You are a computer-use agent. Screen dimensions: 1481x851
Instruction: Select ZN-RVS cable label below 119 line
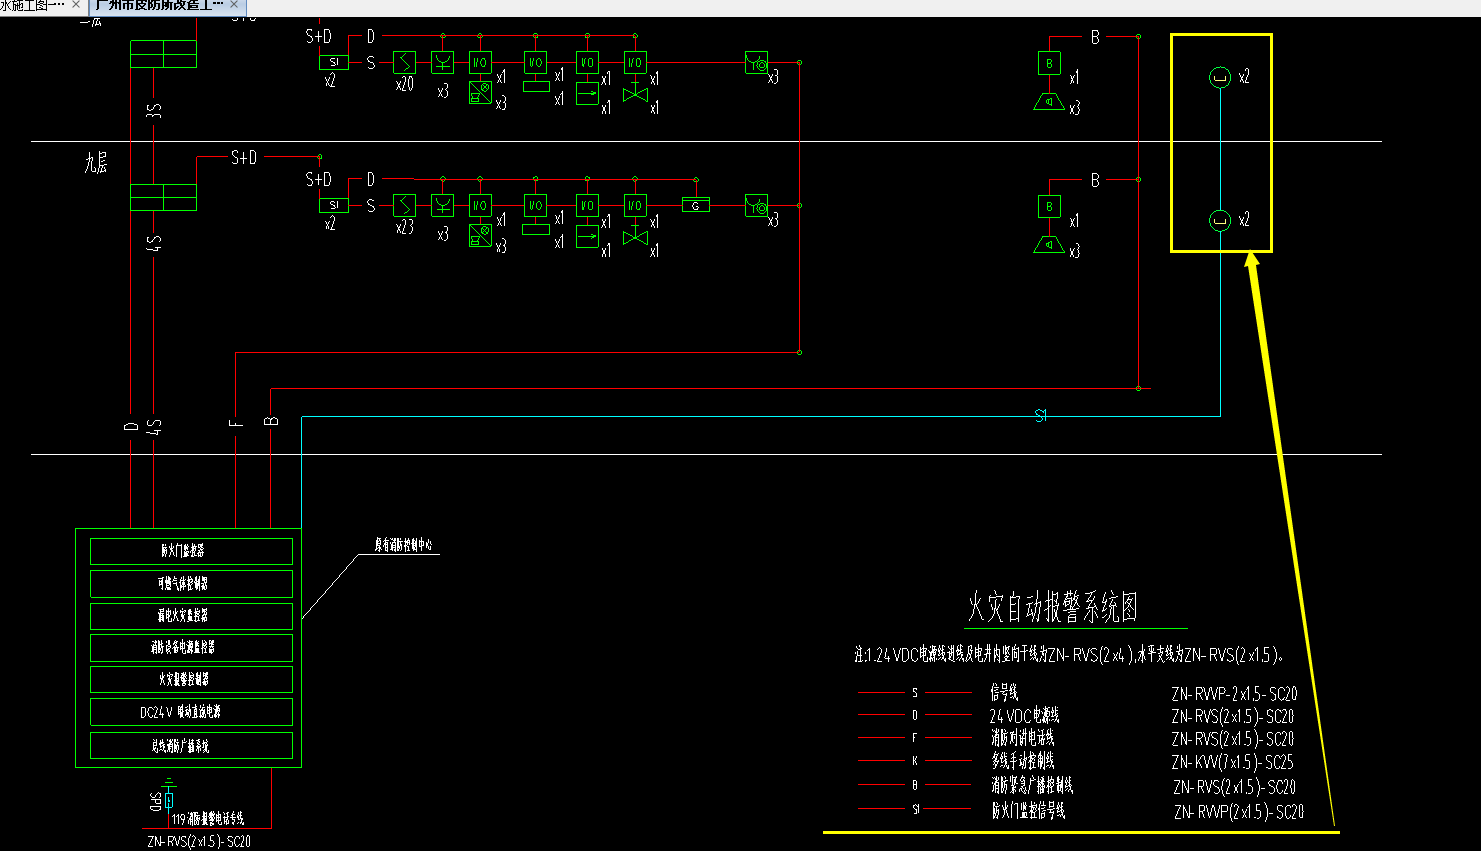point(199,841)
